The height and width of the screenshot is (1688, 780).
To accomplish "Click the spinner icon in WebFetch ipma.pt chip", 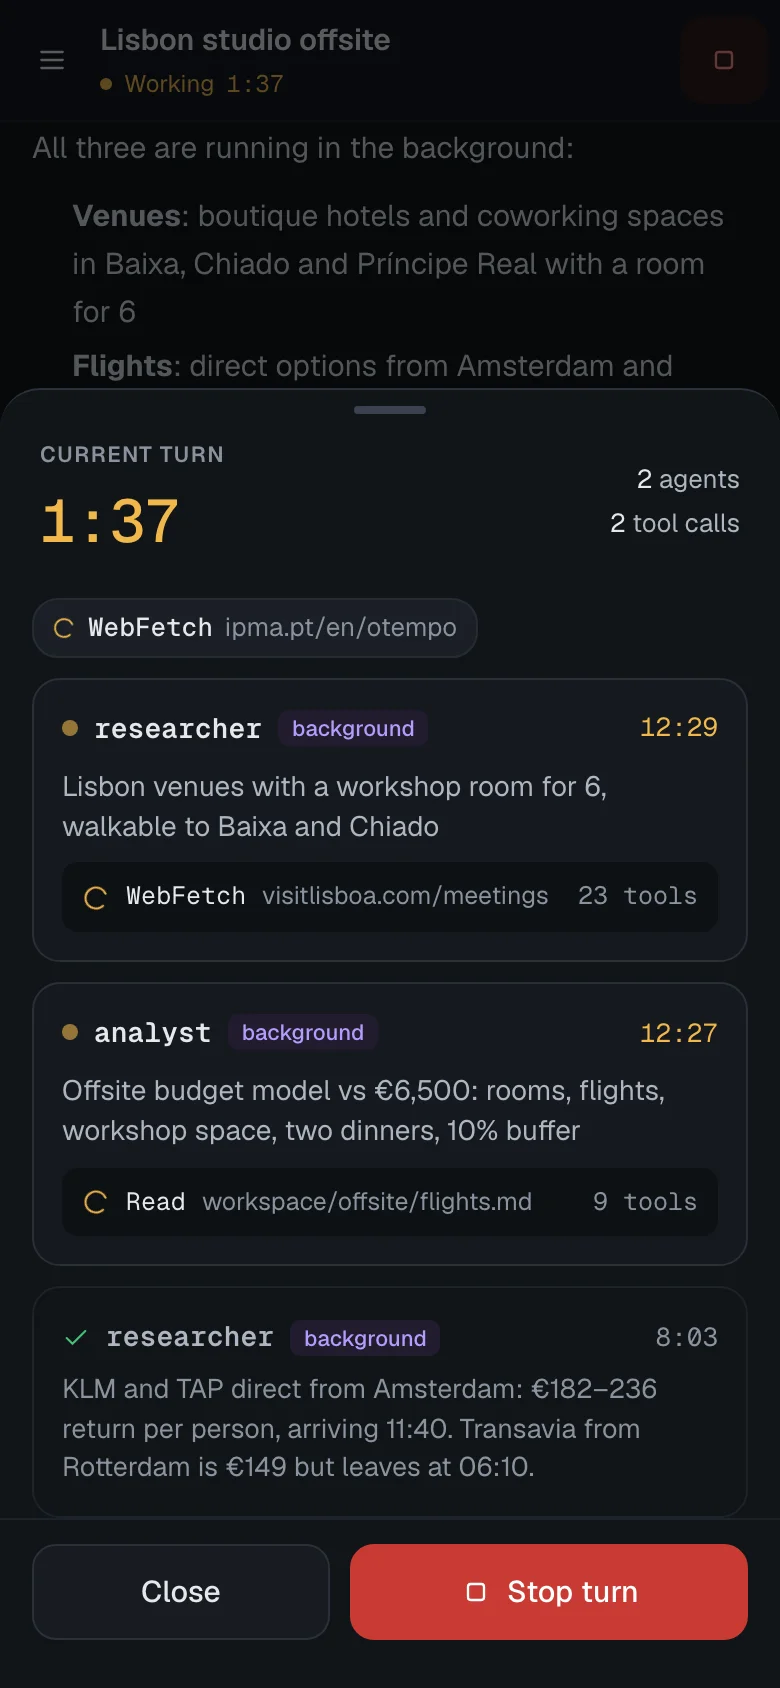I will click(63, 628).
